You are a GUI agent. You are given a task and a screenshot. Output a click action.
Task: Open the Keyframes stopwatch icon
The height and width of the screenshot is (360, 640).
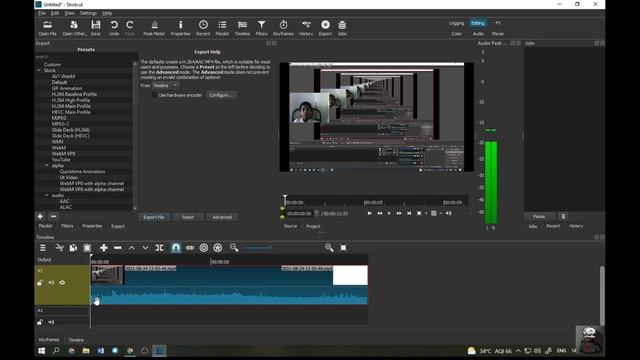point(283,28)
